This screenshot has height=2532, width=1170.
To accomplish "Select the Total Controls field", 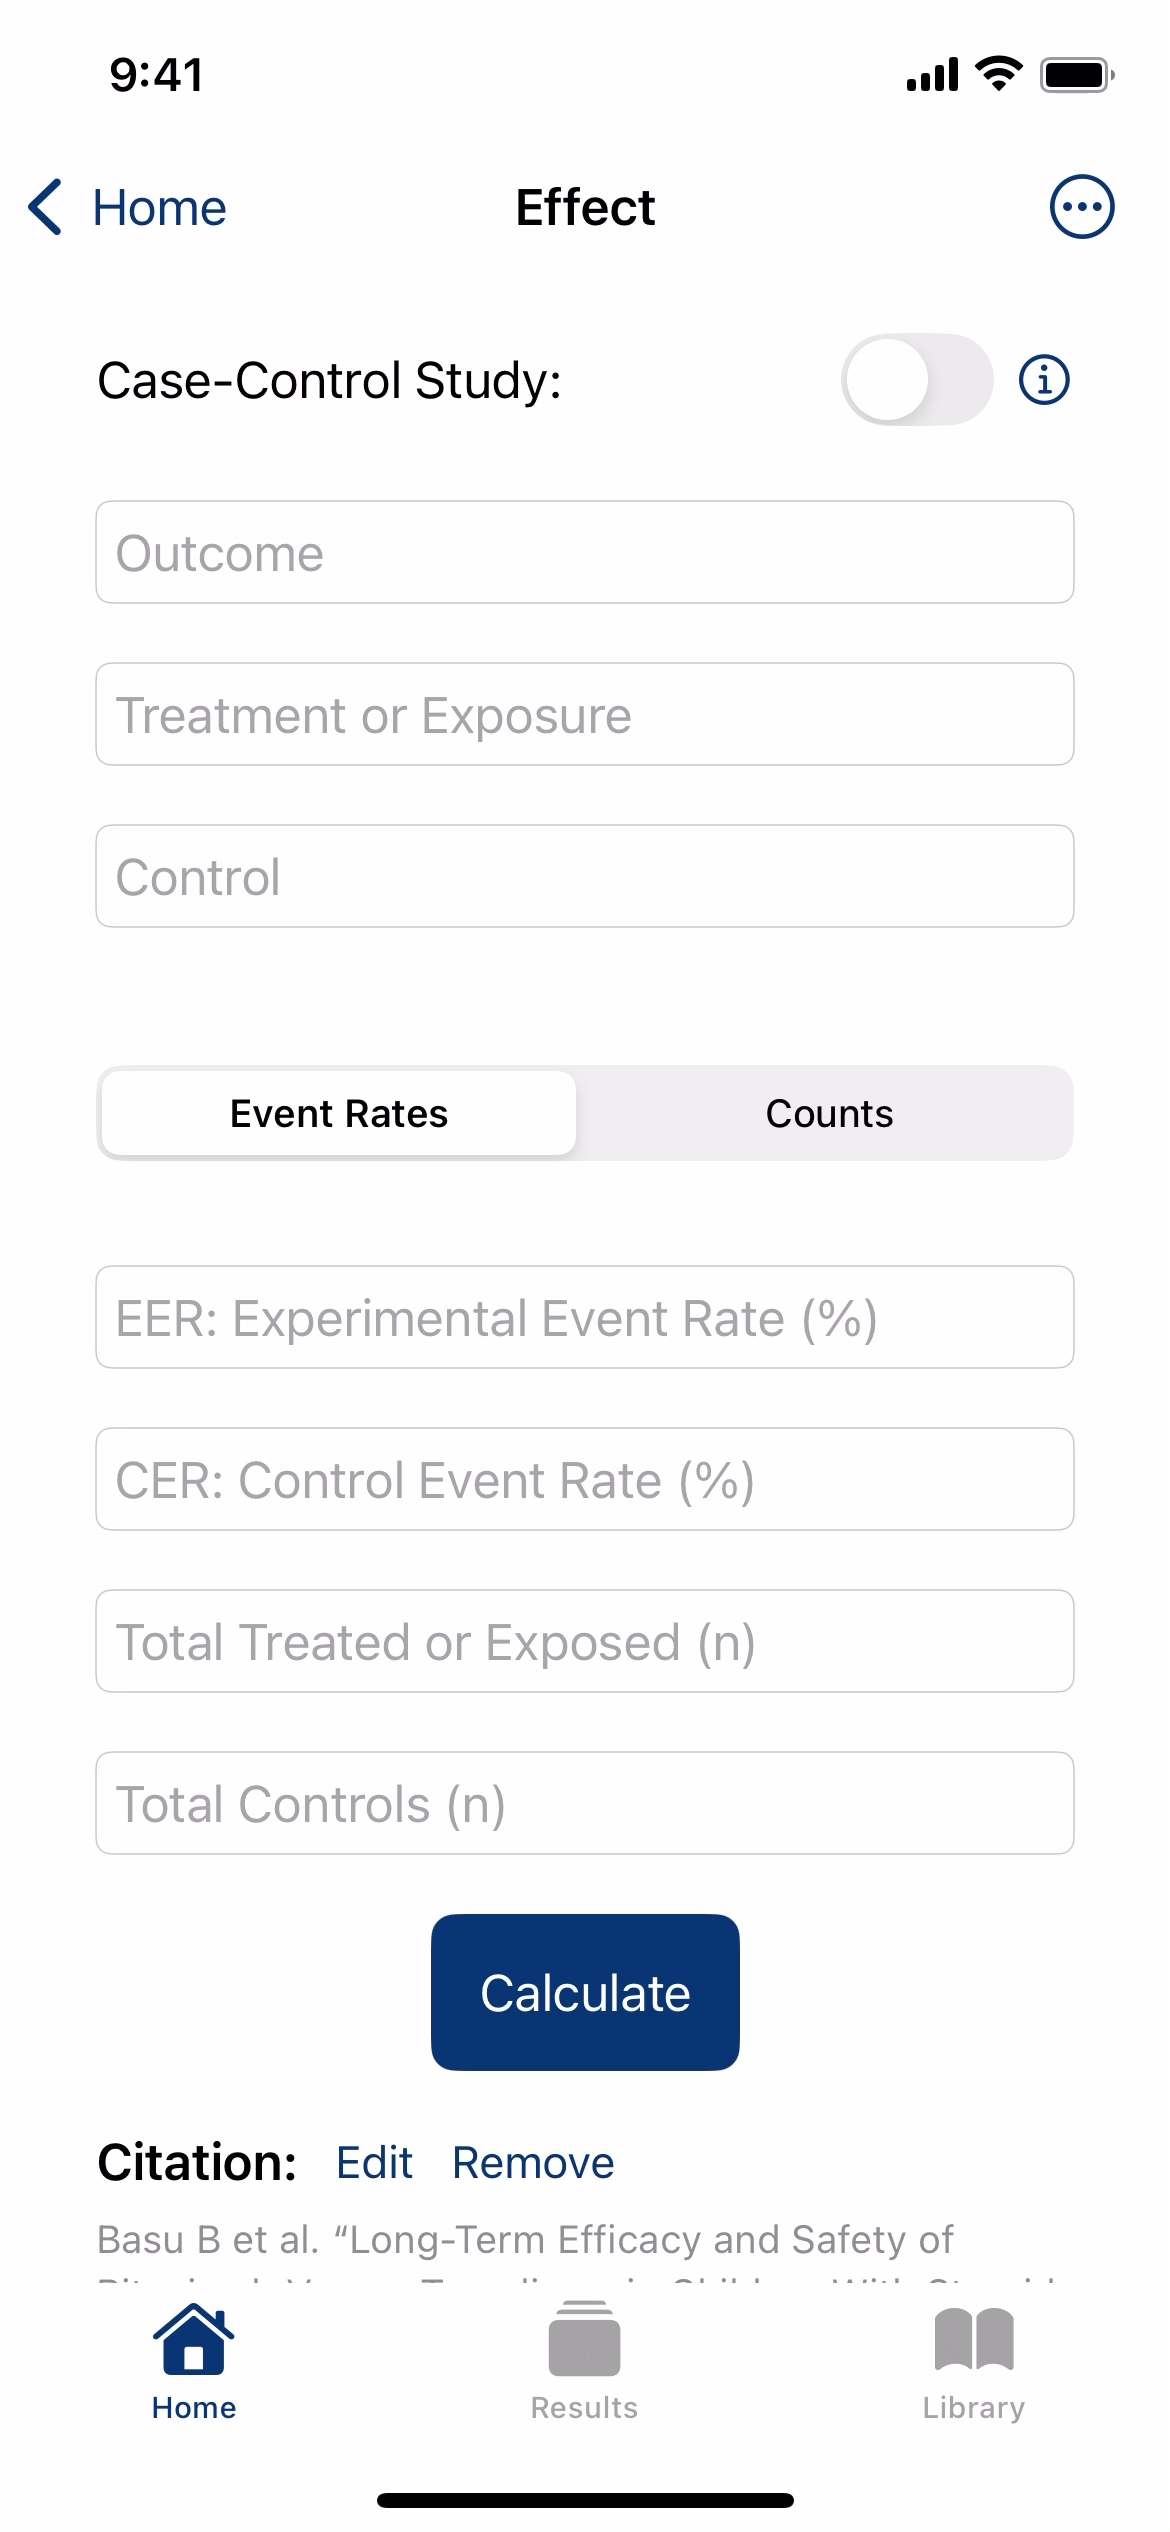I will pos(585,1803).
